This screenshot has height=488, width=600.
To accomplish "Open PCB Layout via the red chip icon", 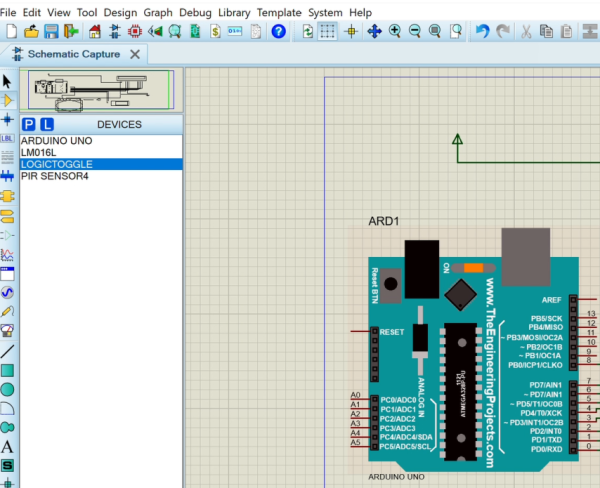I will [x=135, y=31].
